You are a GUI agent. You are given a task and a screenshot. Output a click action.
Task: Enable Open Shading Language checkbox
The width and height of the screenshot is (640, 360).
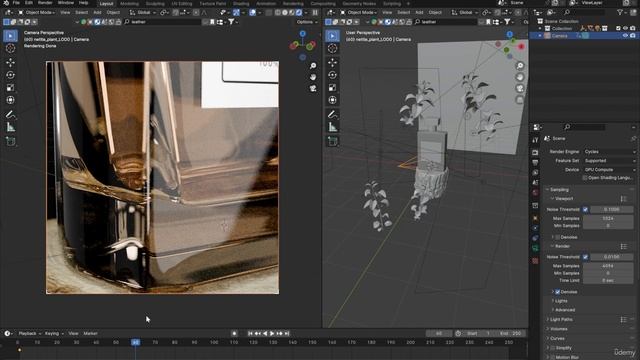click(585, 178)
